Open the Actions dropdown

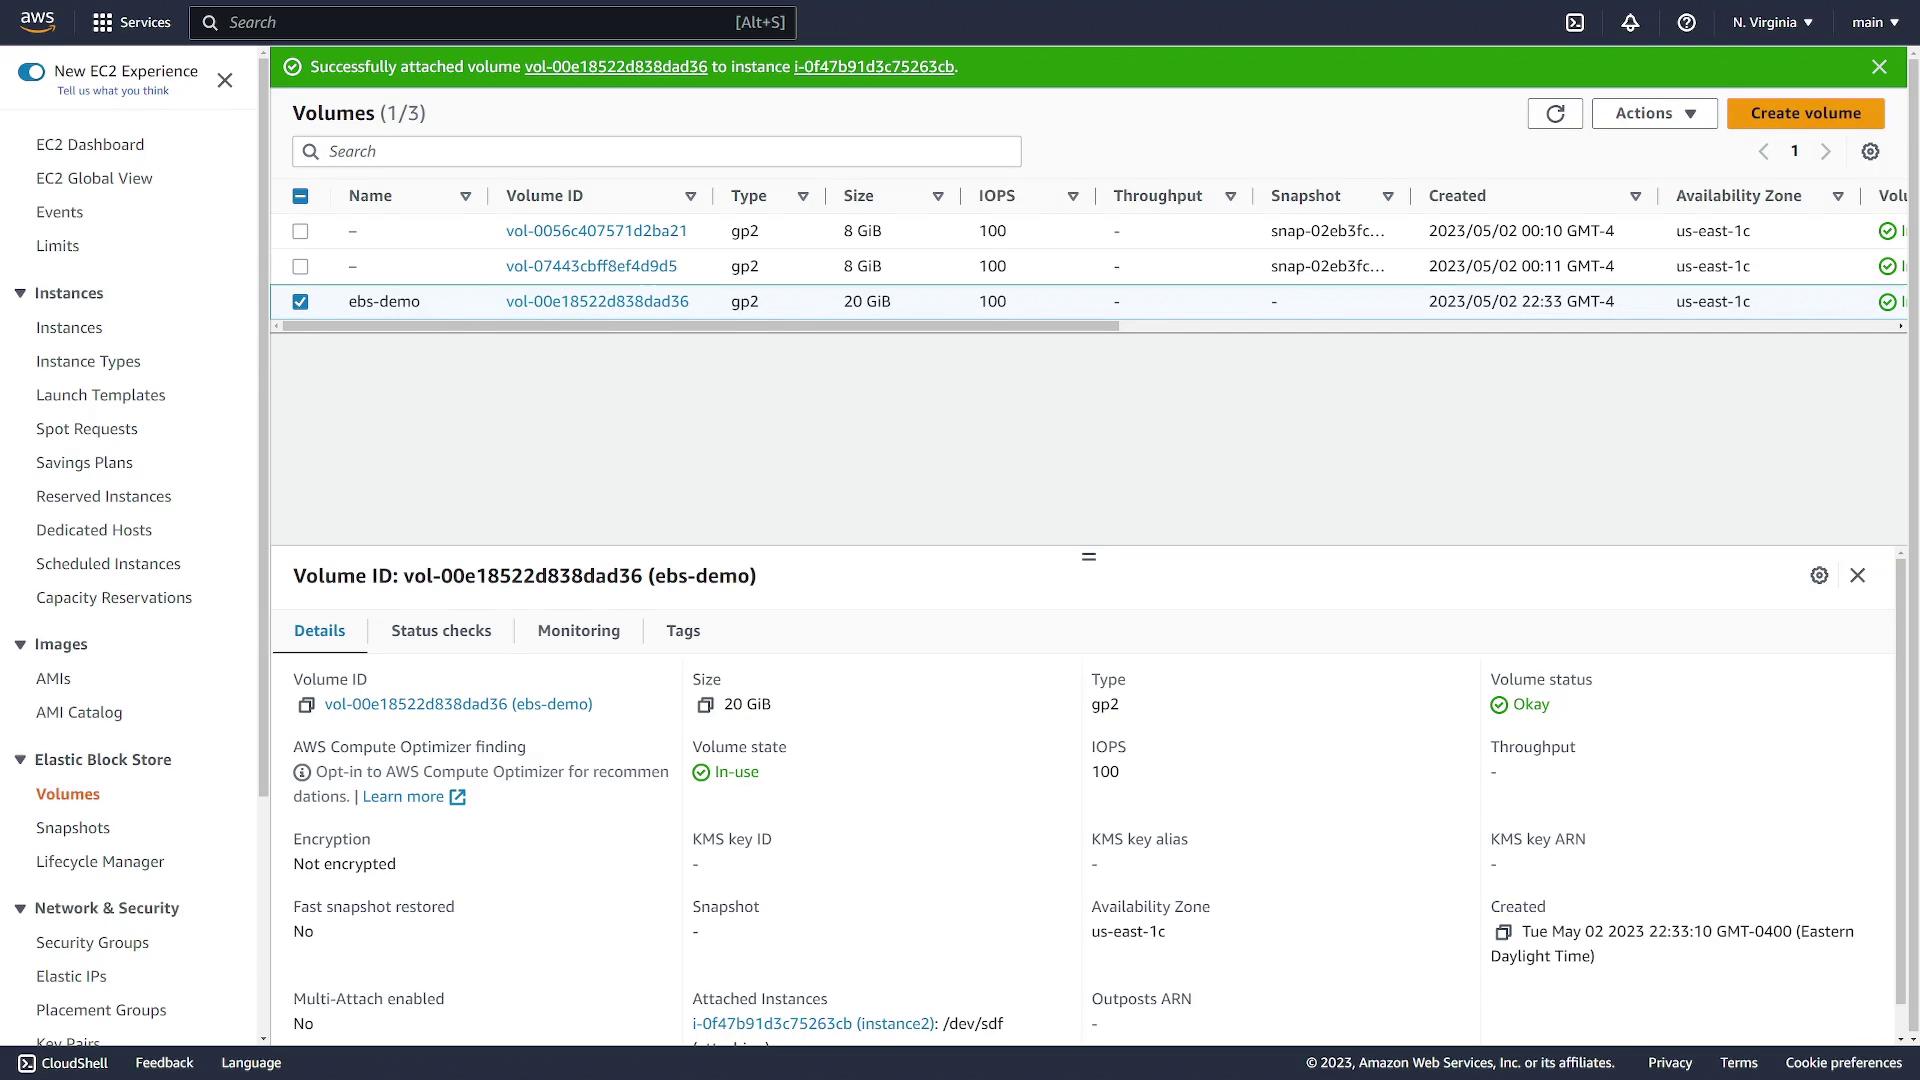tap(1654, 113)
